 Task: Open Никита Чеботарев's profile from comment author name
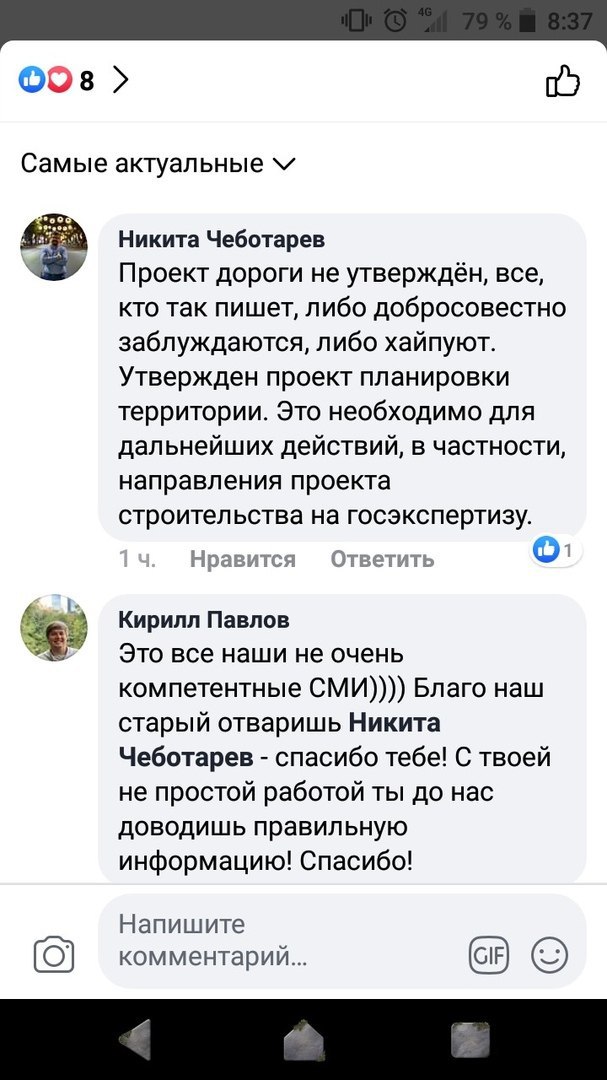pos(221,239)
